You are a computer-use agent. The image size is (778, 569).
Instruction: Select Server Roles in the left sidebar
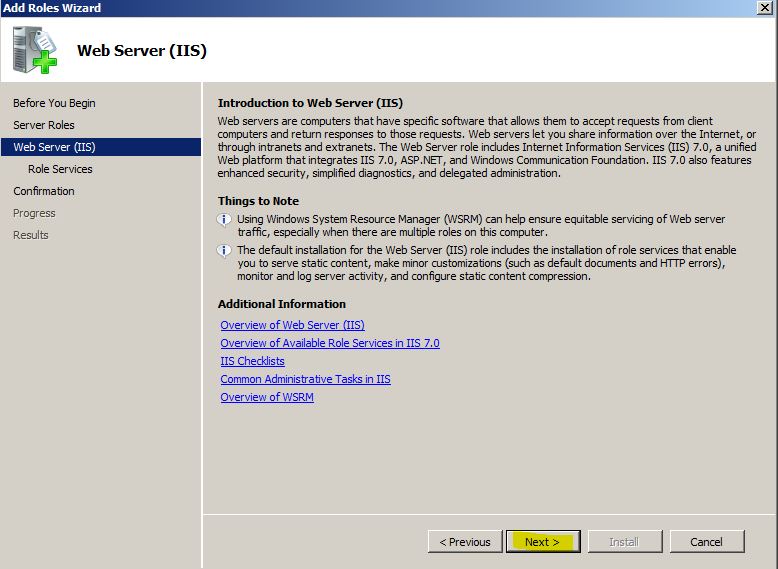(44, 125)
